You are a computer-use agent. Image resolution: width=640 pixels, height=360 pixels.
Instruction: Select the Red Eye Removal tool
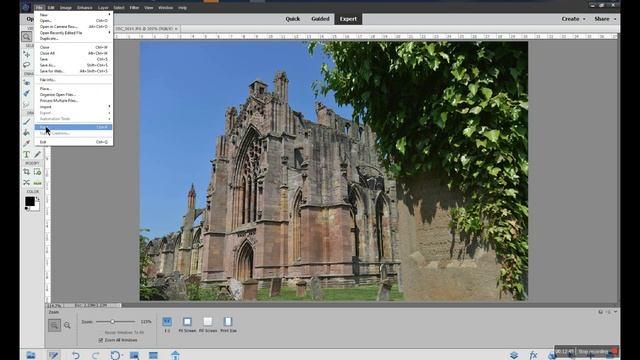(27, 82)
